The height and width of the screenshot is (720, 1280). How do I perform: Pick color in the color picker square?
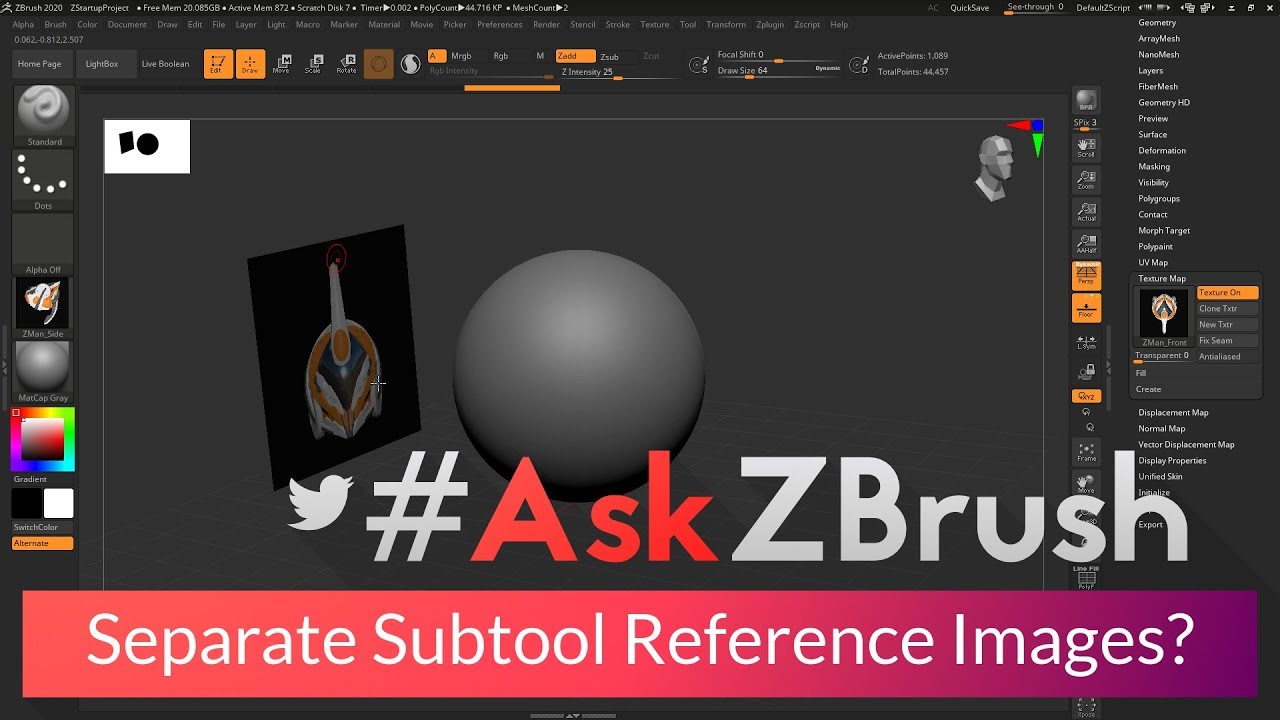click(x=43, y=439)
